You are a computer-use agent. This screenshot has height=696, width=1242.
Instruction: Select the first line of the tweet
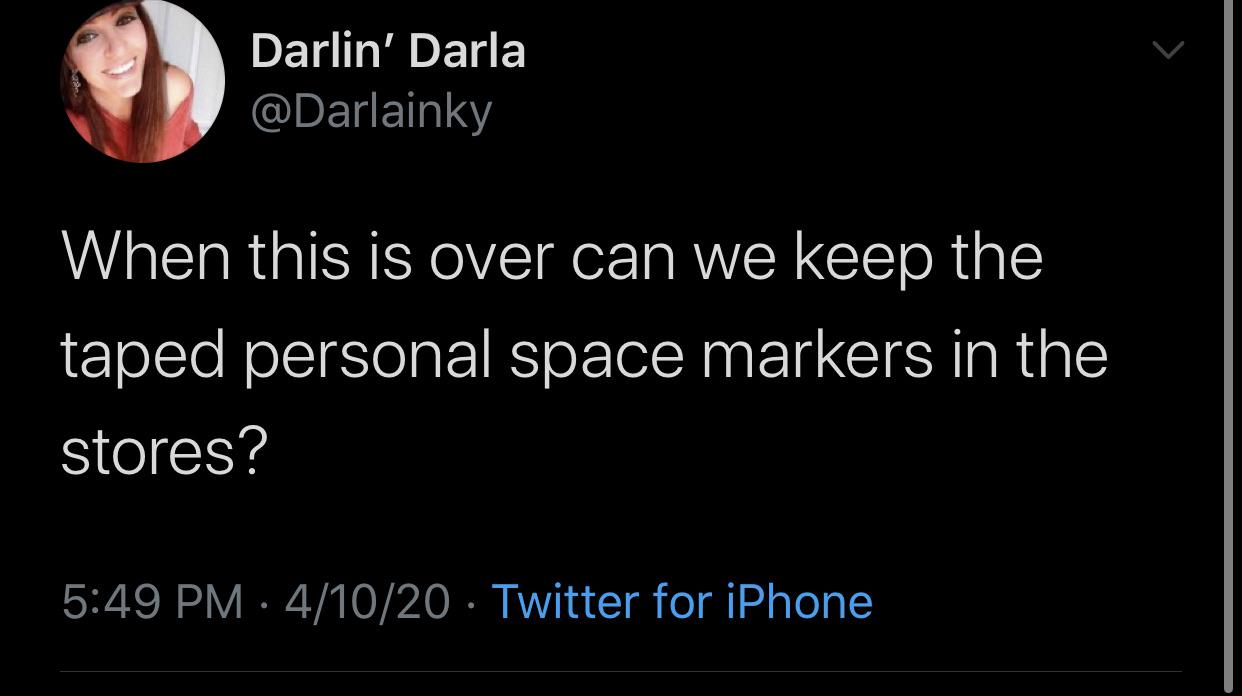[550, 257]
